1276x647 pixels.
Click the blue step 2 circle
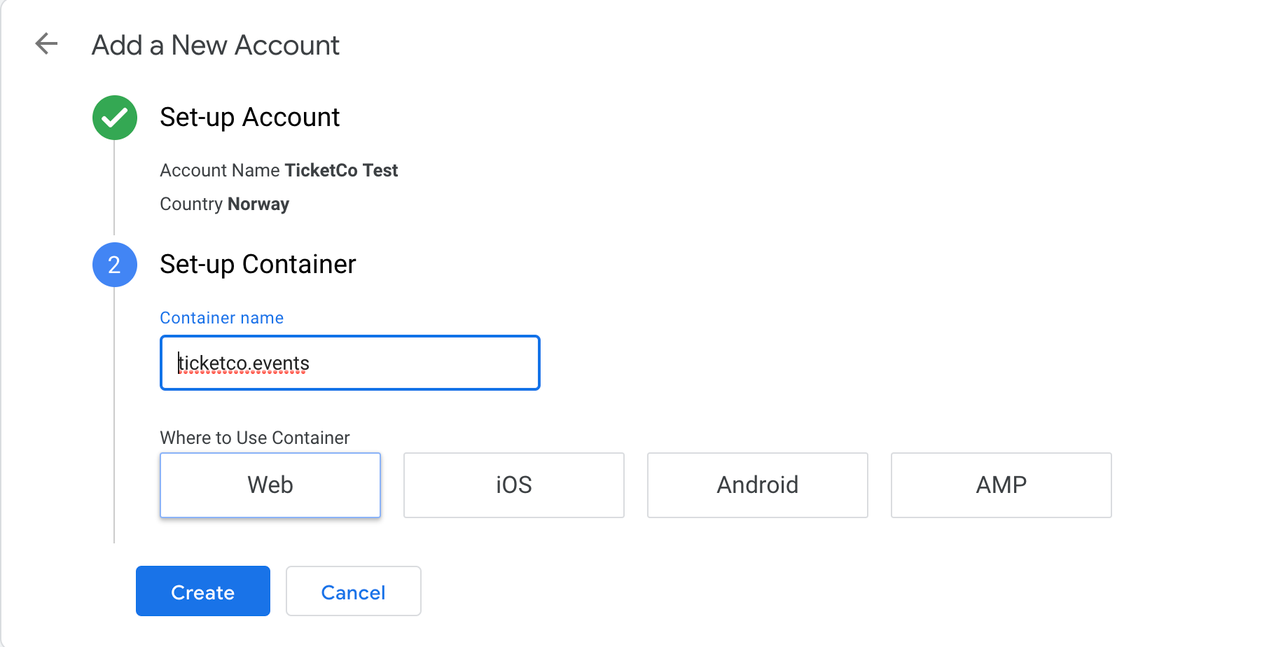(x=115, y=265)
